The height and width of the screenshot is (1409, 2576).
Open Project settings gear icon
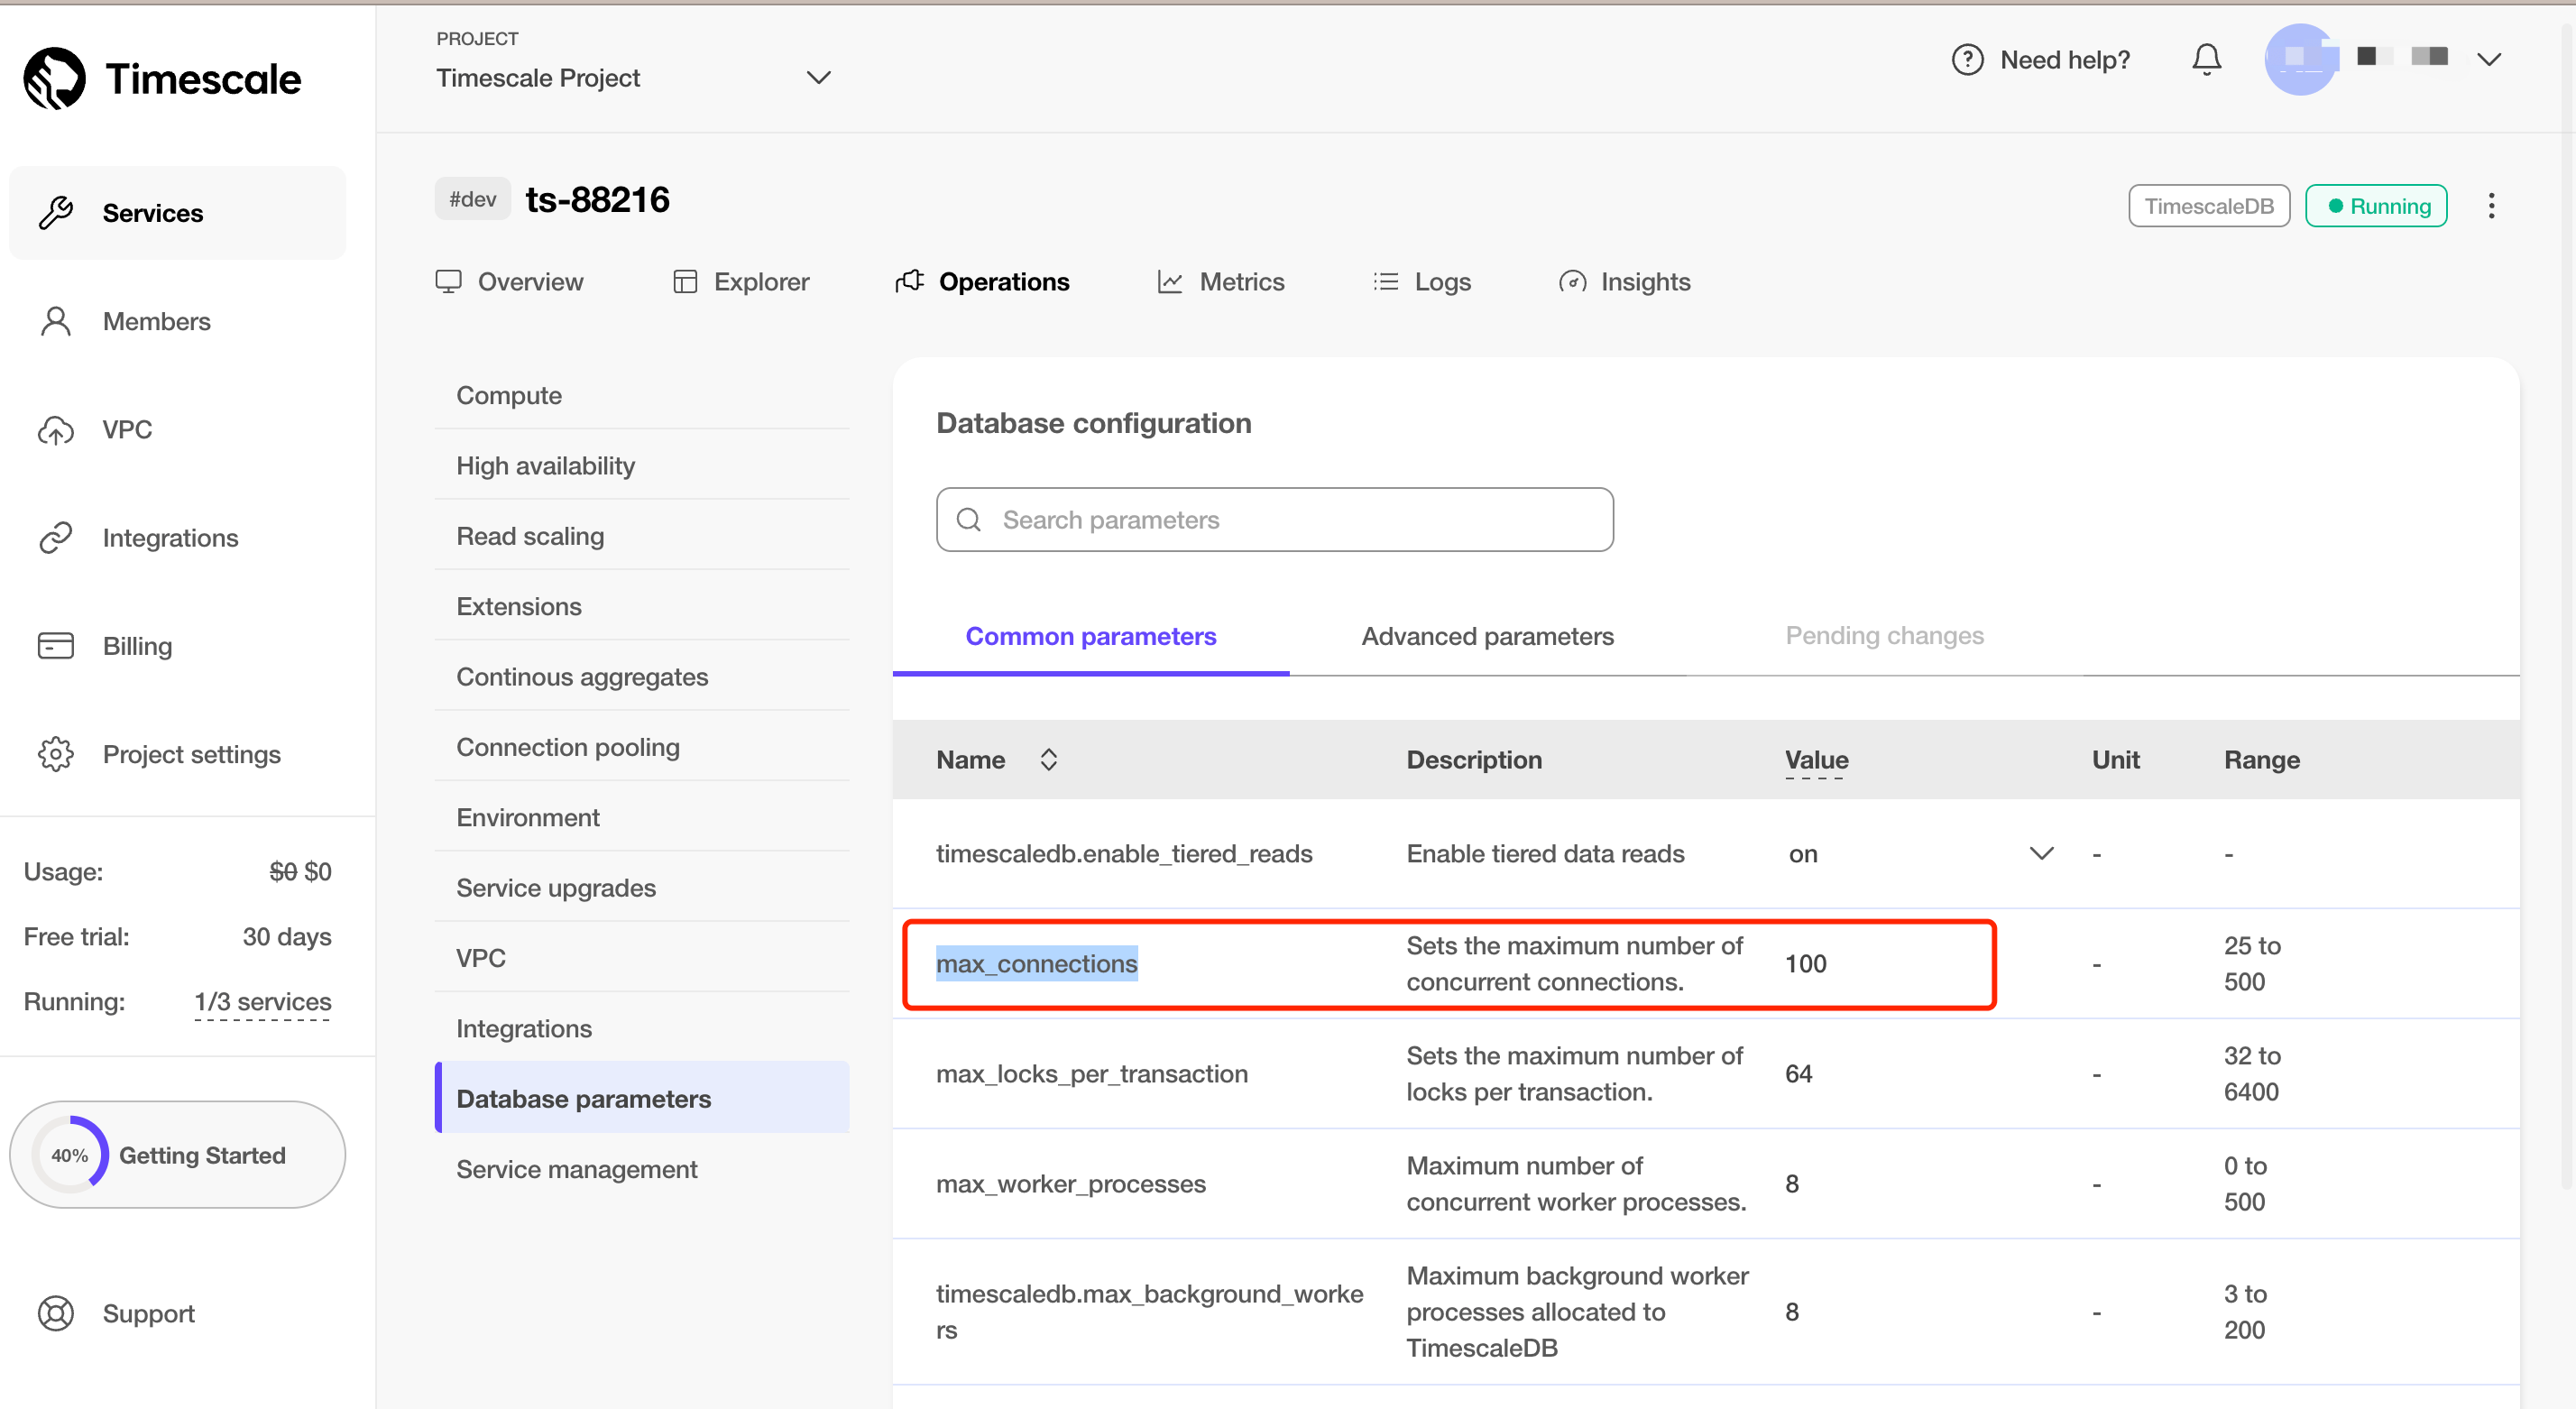click(55, 754)
